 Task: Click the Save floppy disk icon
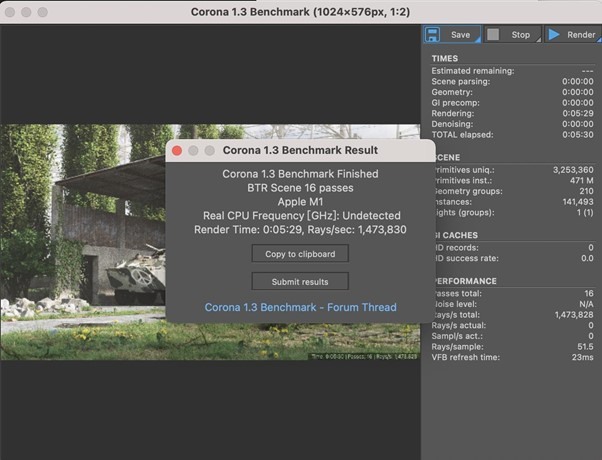coord(432,35)
